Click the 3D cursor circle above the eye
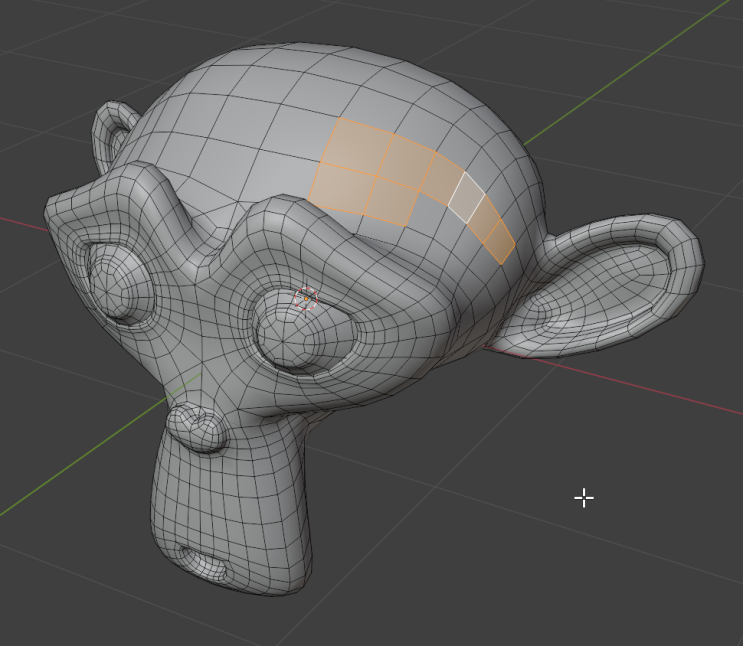Screen dimensions: 743x646 pyautogui.click(x=306, y=299)
